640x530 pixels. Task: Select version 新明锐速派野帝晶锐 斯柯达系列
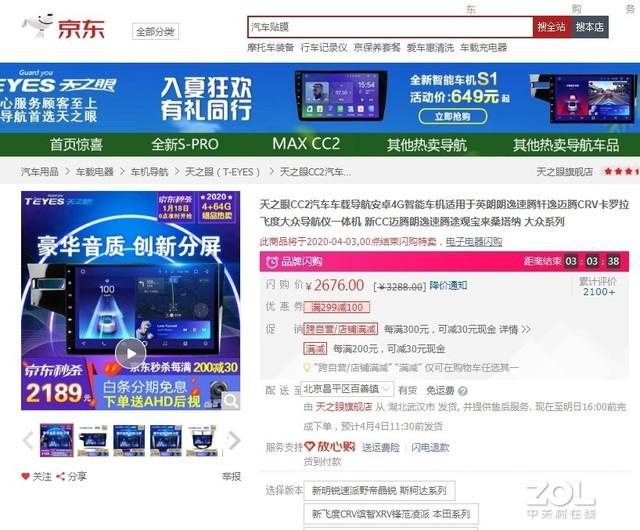pos(379,490)
